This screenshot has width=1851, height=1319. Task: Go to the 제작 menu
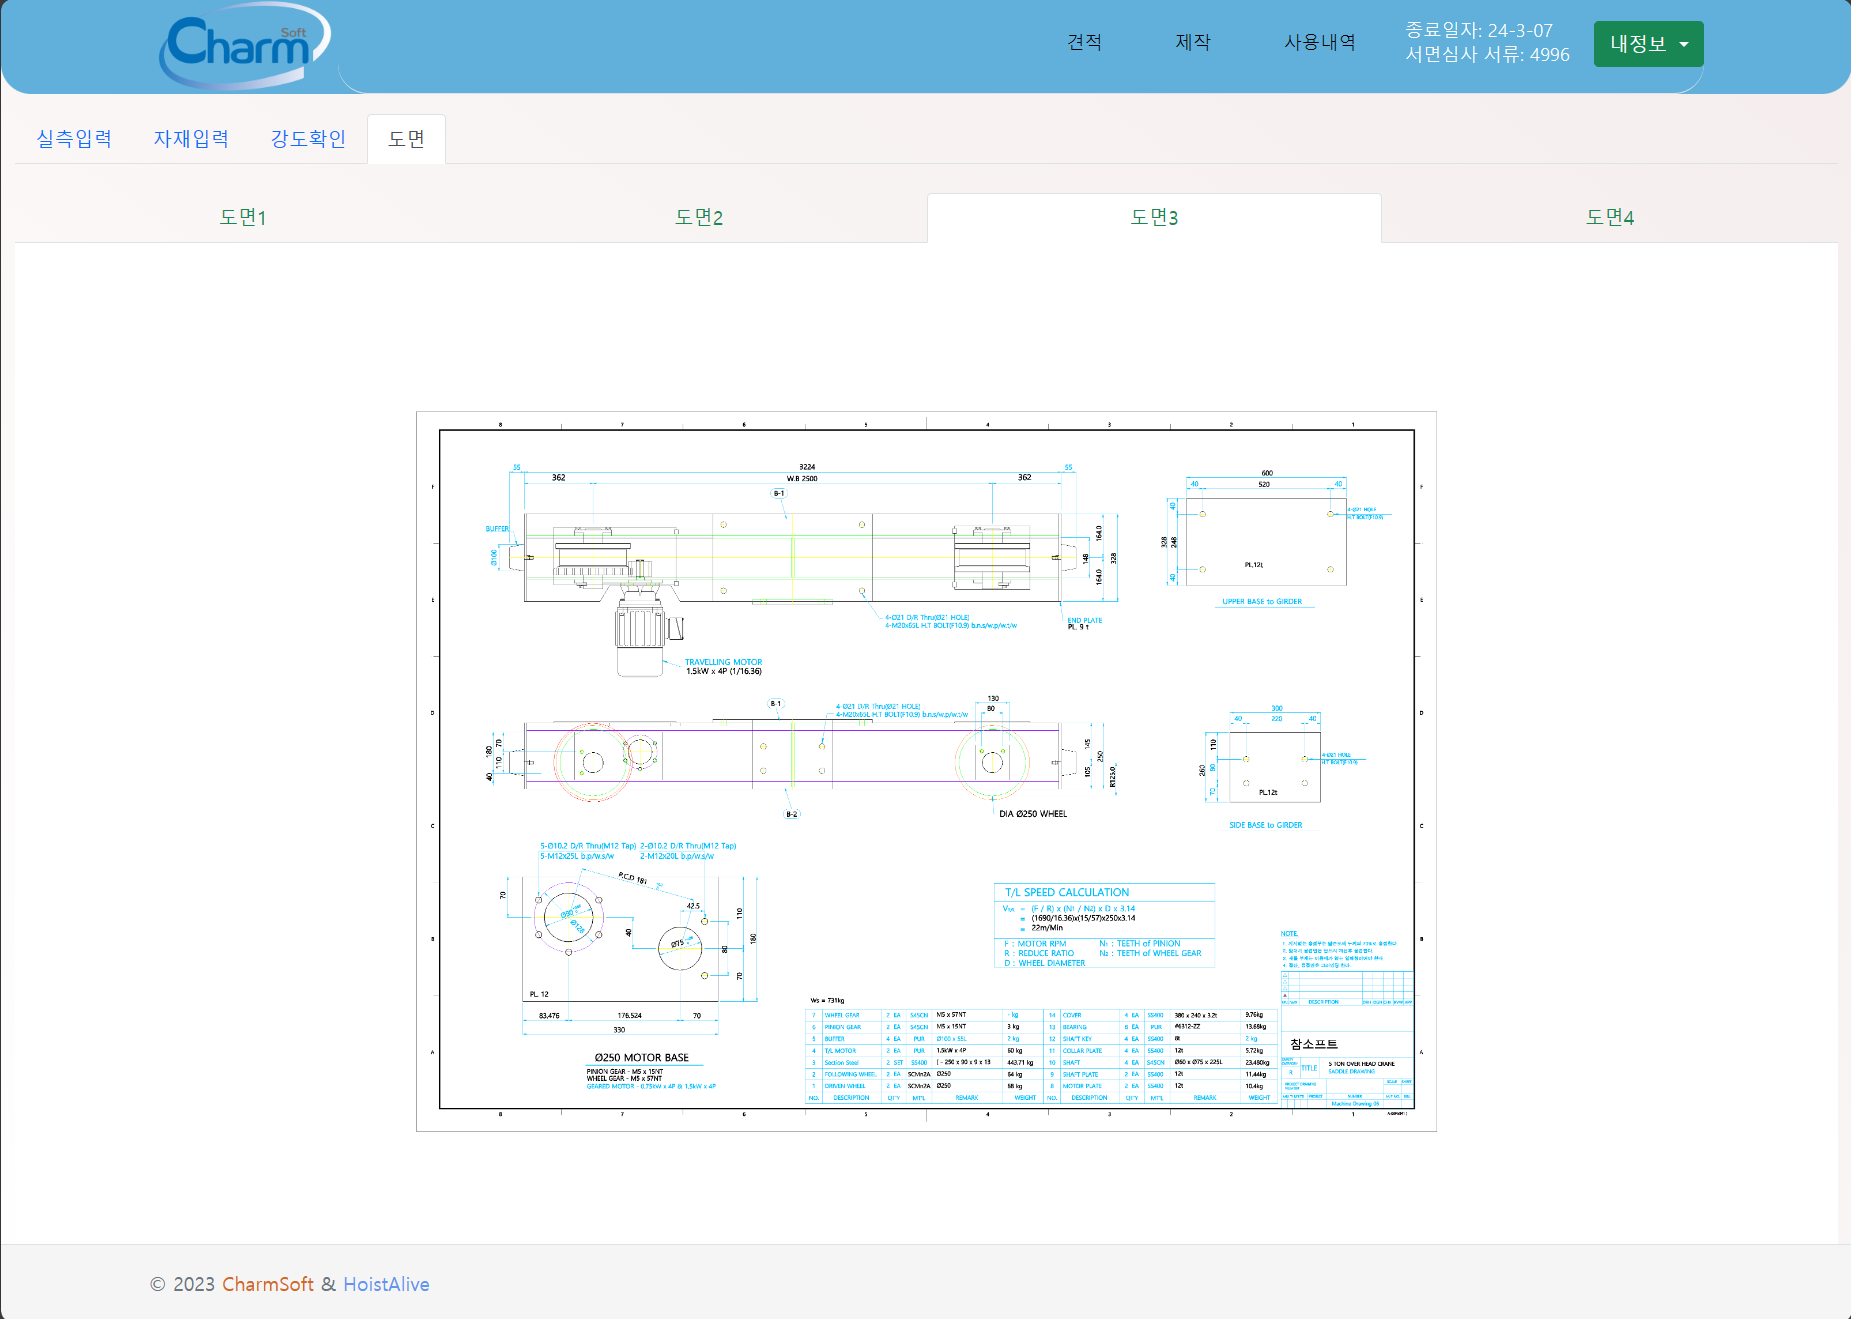[x=1193, y=42]
